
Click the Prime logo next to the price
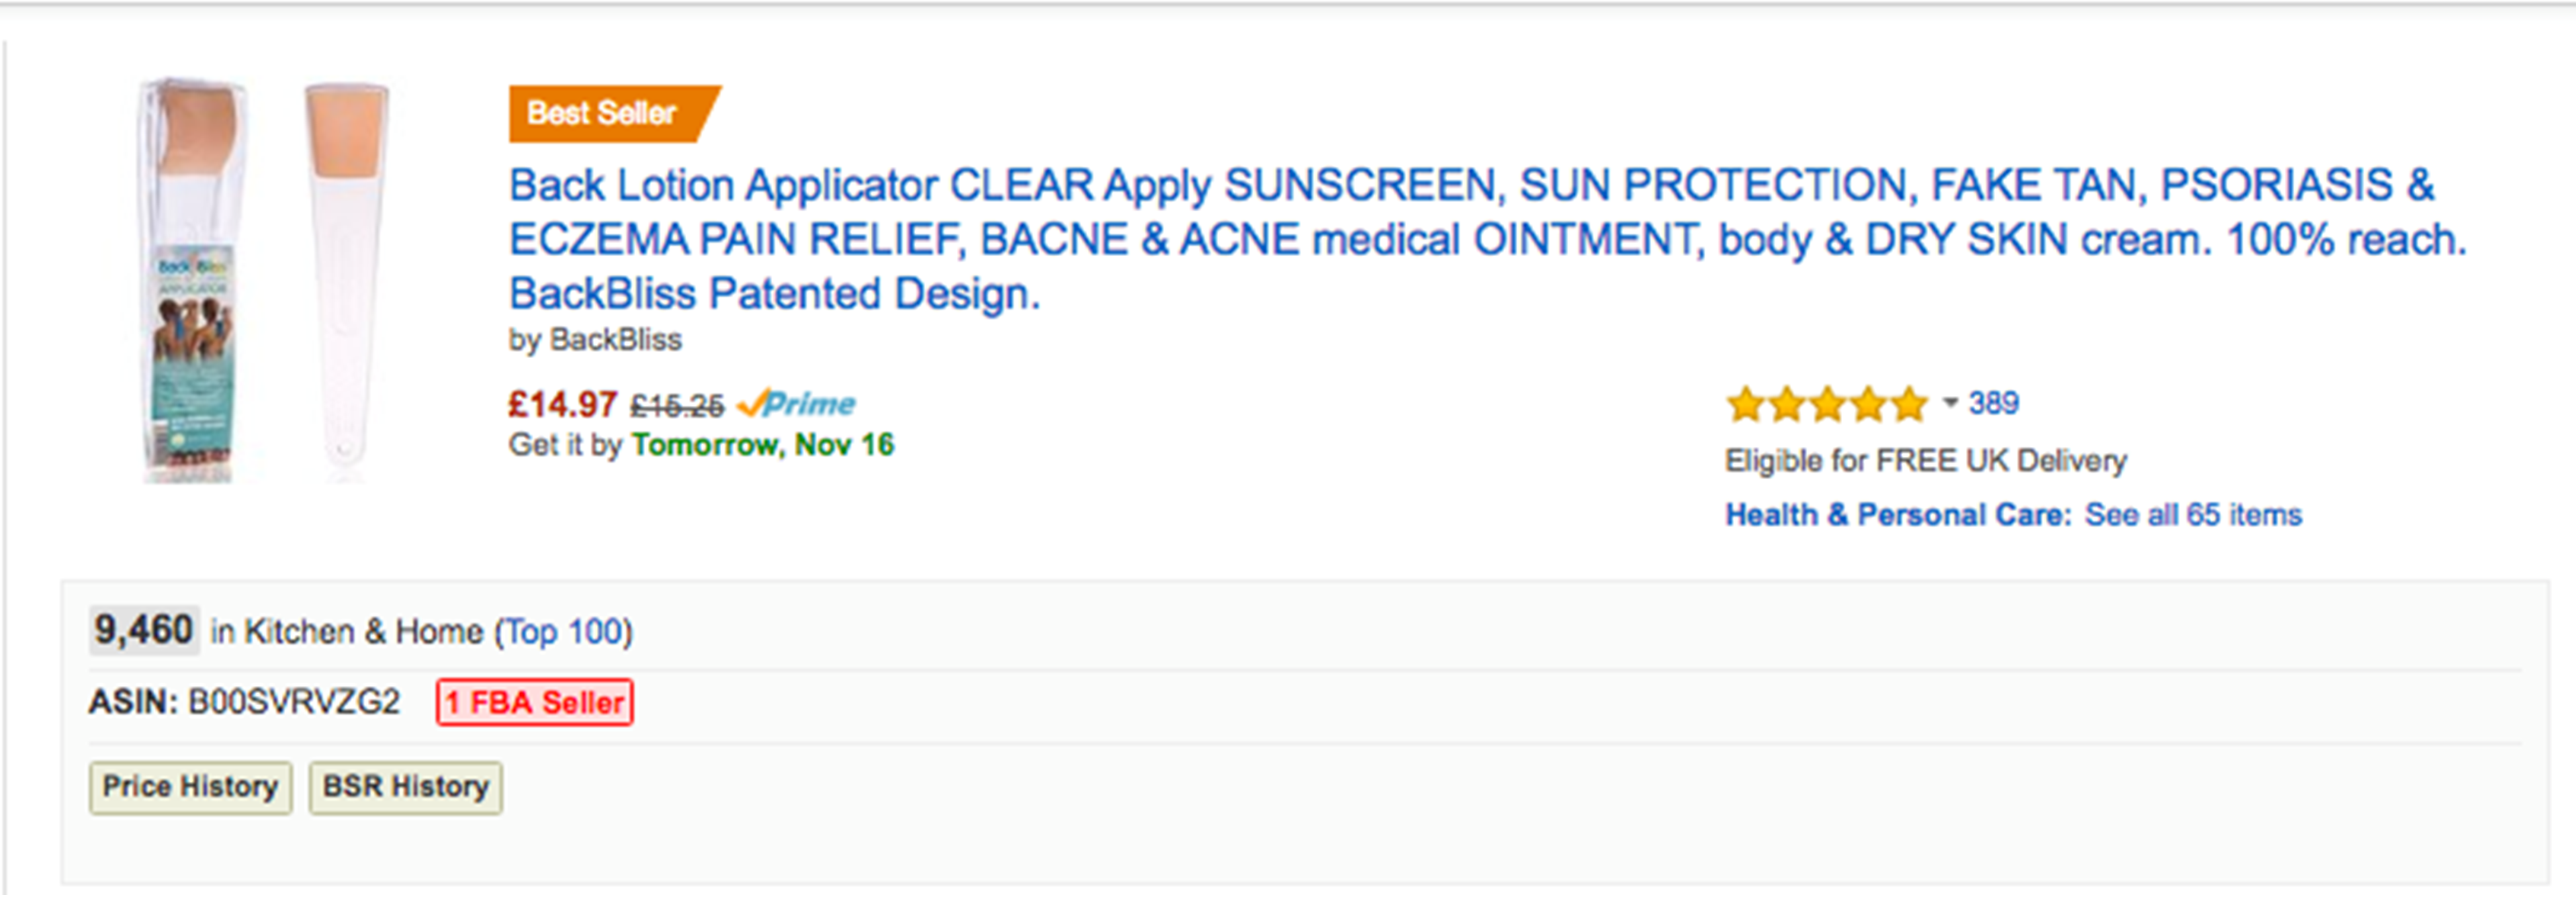796,404
